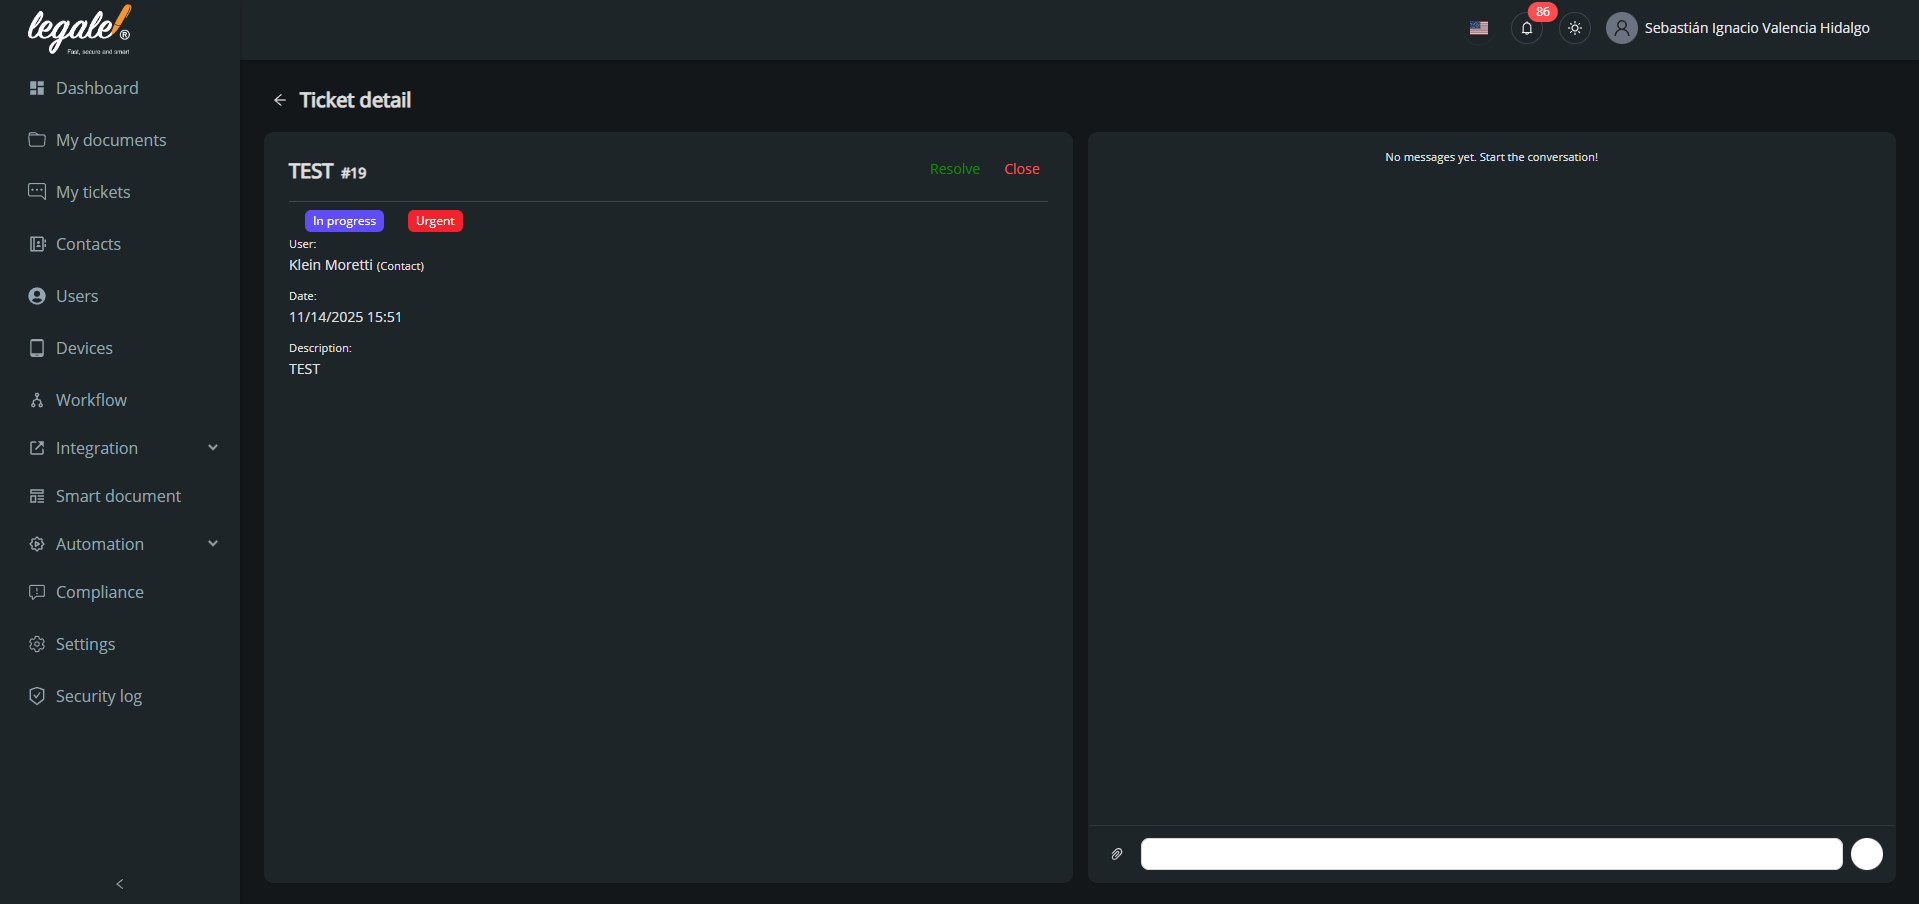The width and height of the screenshot is (1919, 904).
Task: Collapse the sidebar with the bottom chevron
Action: (120, 883)
